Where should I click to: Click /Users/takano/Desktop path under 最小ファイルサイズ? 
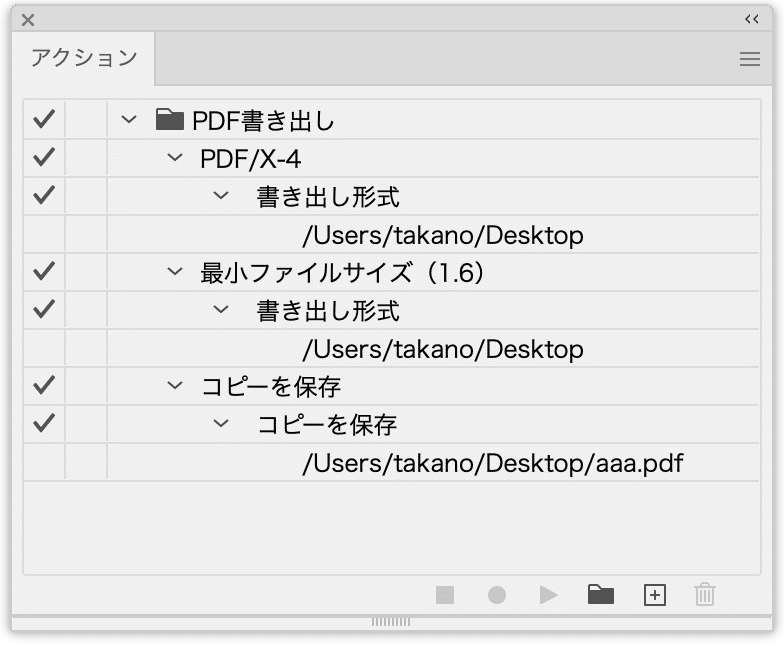click(443, 349)
